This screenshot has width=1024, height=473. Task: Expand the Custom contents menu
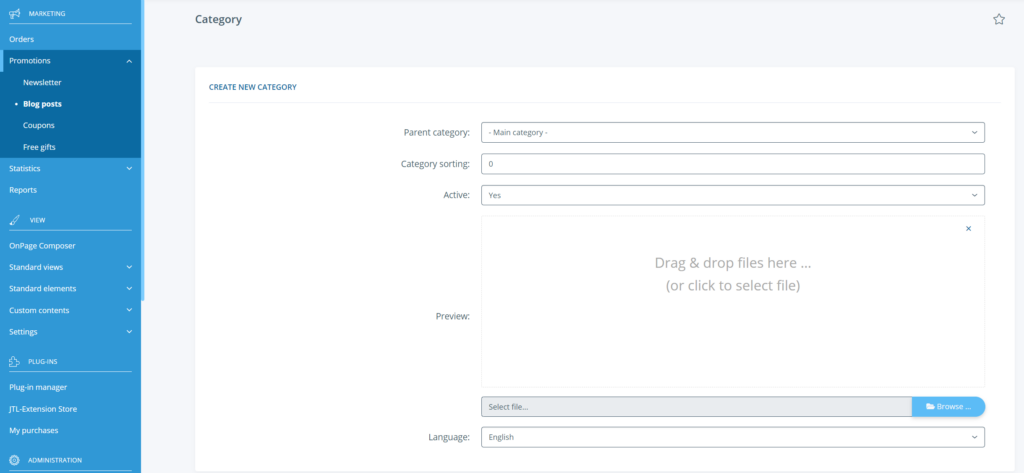129,310
